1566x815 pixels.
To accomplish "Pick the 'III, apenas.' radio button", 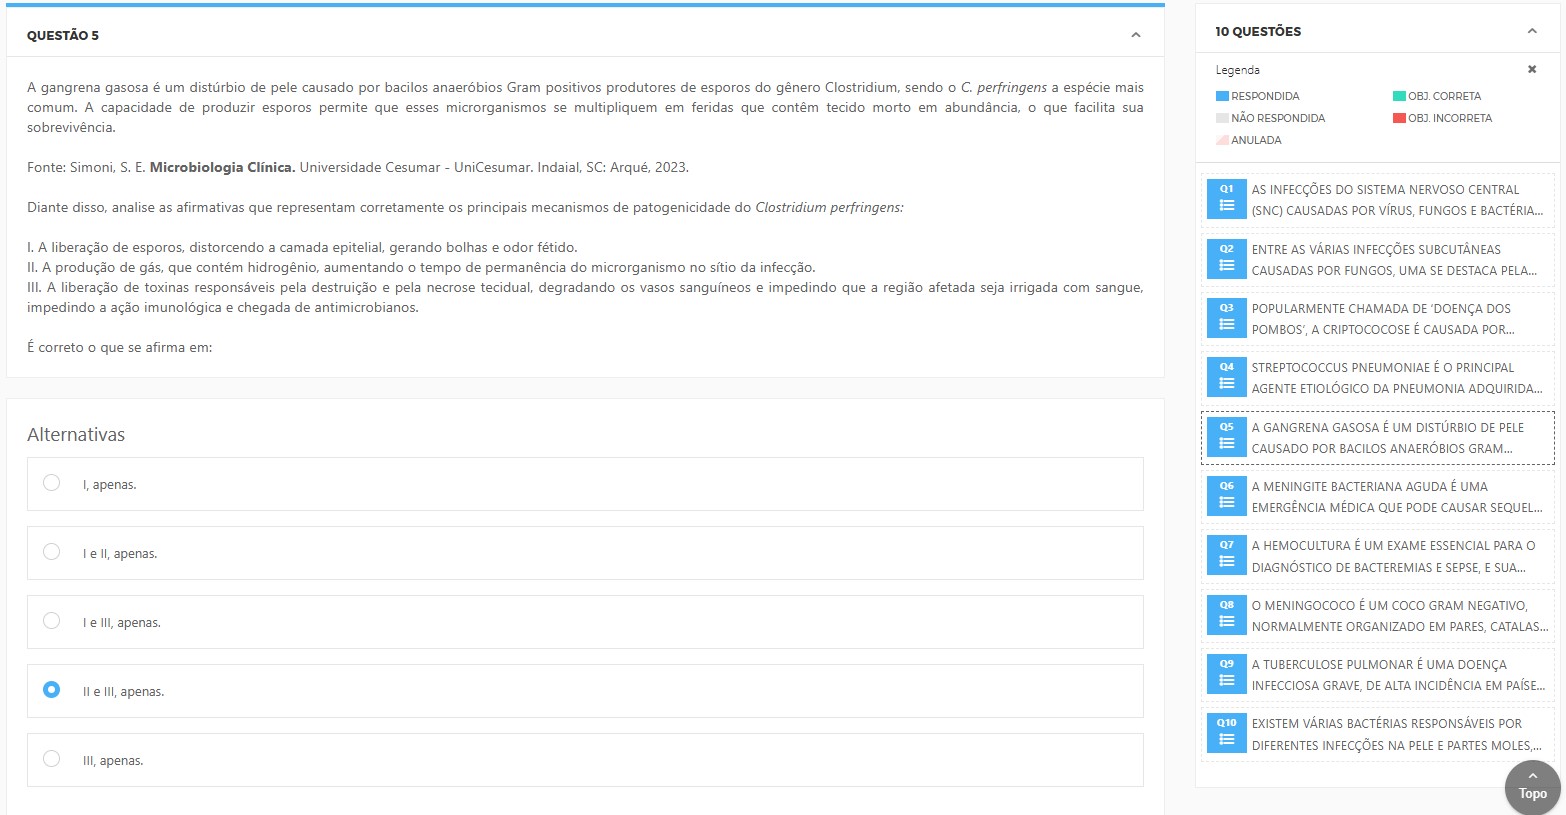I will coord(52,759).
